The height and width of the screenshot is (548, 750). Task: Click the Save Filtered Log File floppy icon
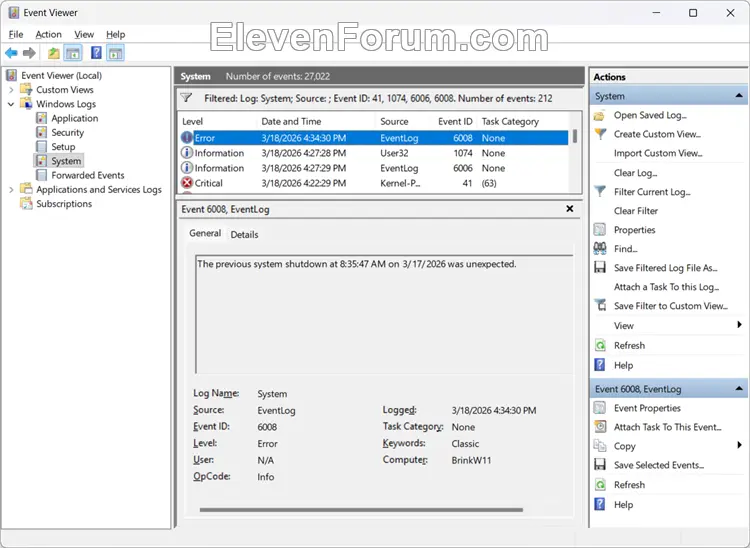(600, 267)
